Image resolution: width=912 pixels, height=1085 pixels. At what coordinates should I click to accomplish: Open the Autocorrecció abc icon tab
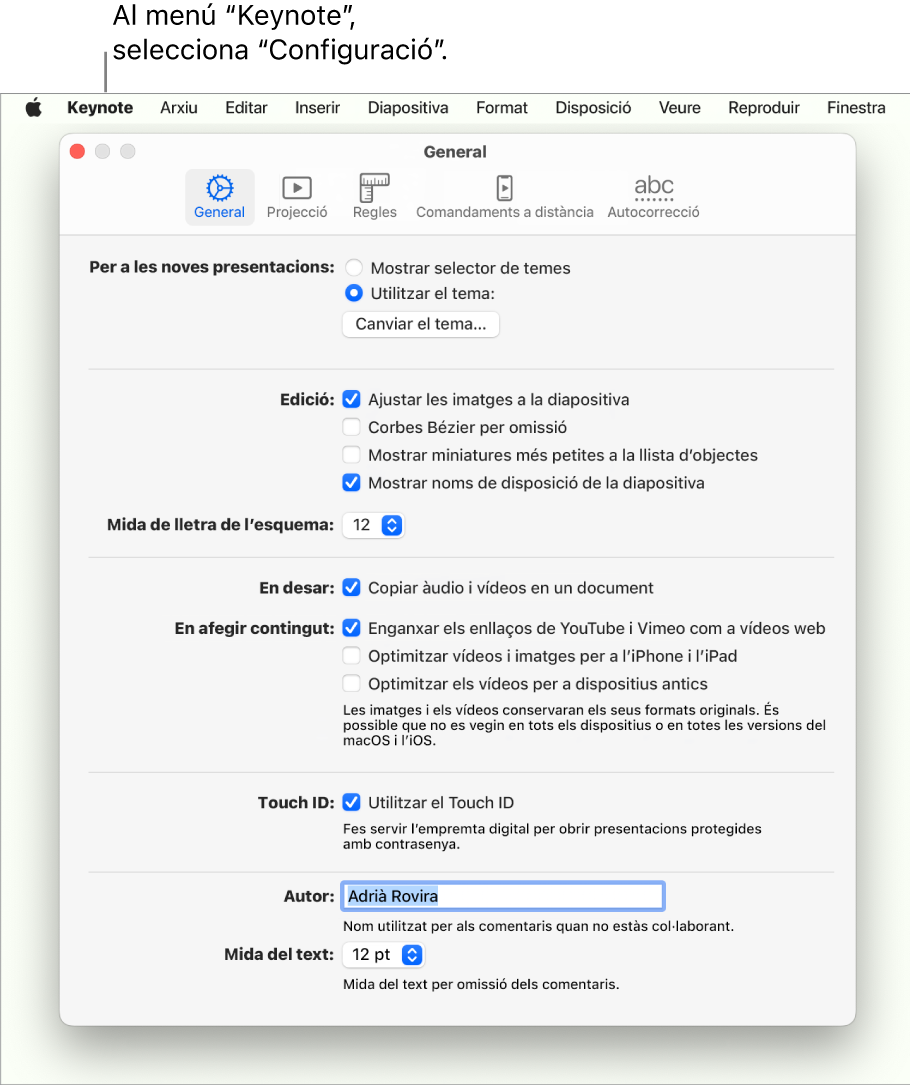point(653,197)
